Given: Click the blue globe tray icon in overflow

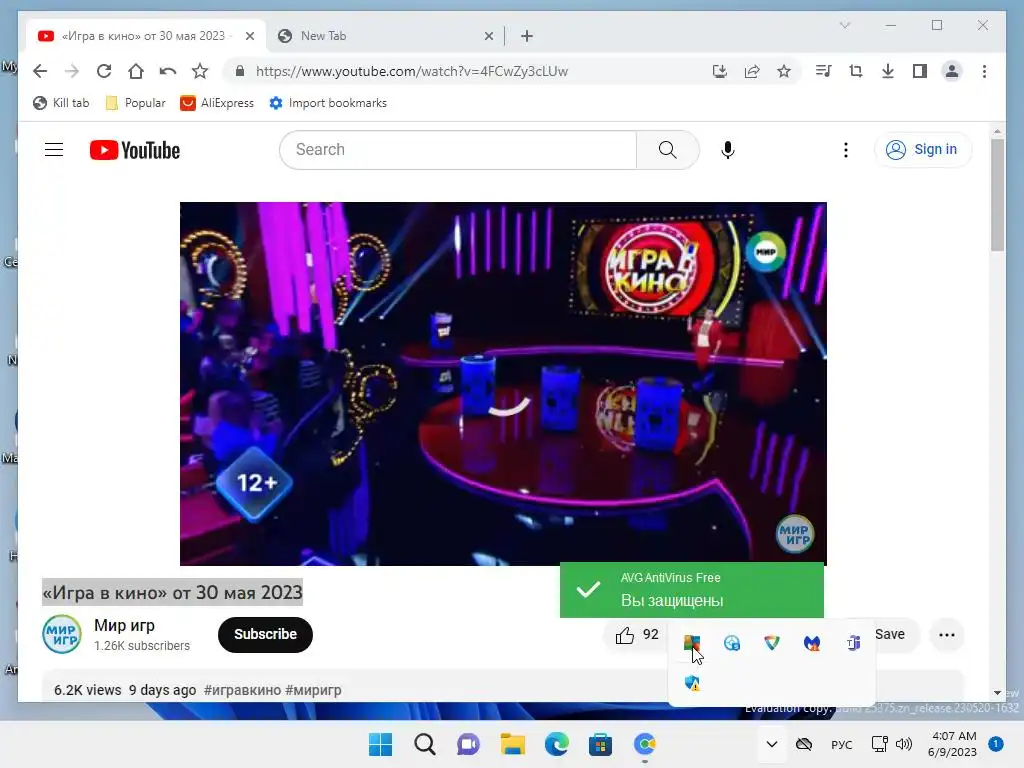Looking at the screenshot, I should pyautogui.click(x=732, y=643).
